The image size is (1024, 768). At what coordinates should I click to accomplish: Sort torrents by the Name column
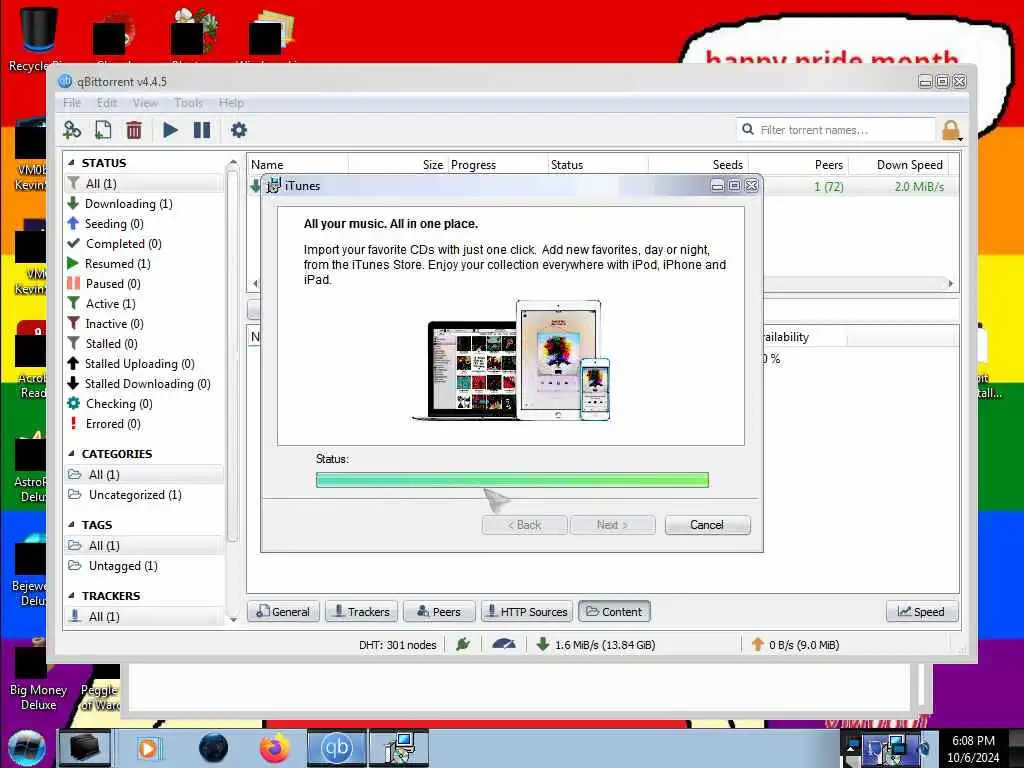298,165
